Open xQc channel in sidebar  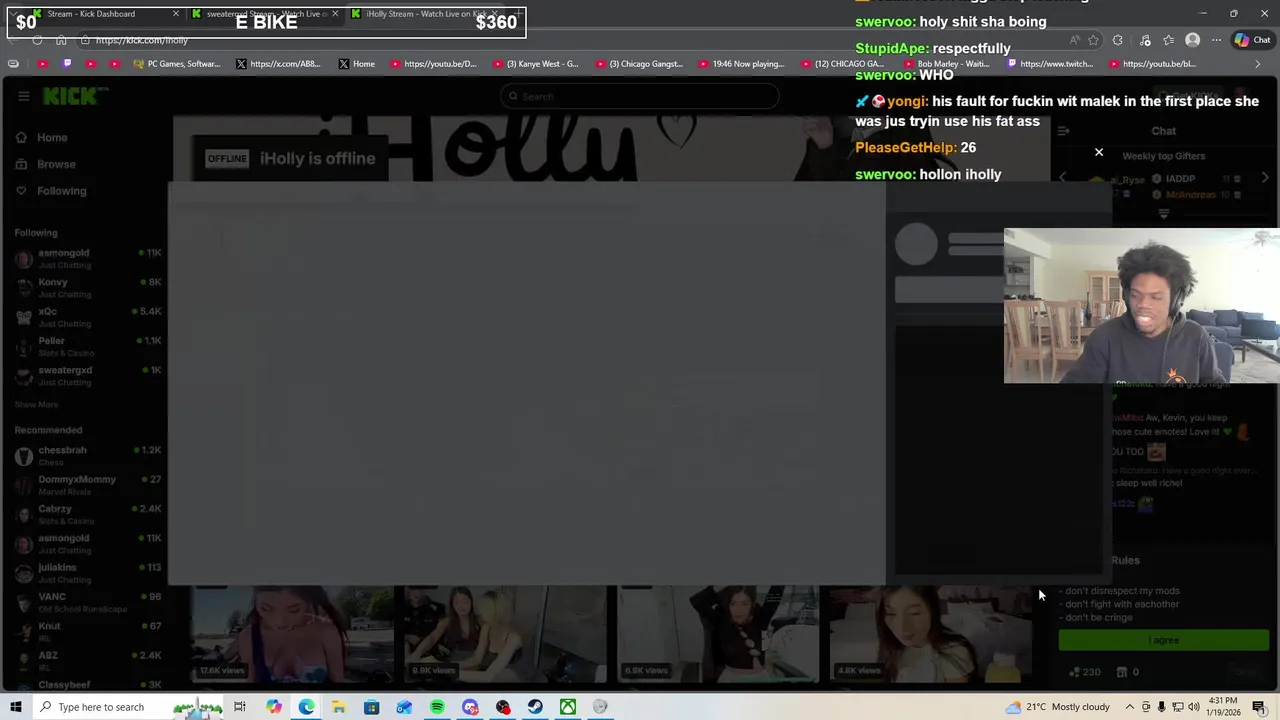point(87,317)
